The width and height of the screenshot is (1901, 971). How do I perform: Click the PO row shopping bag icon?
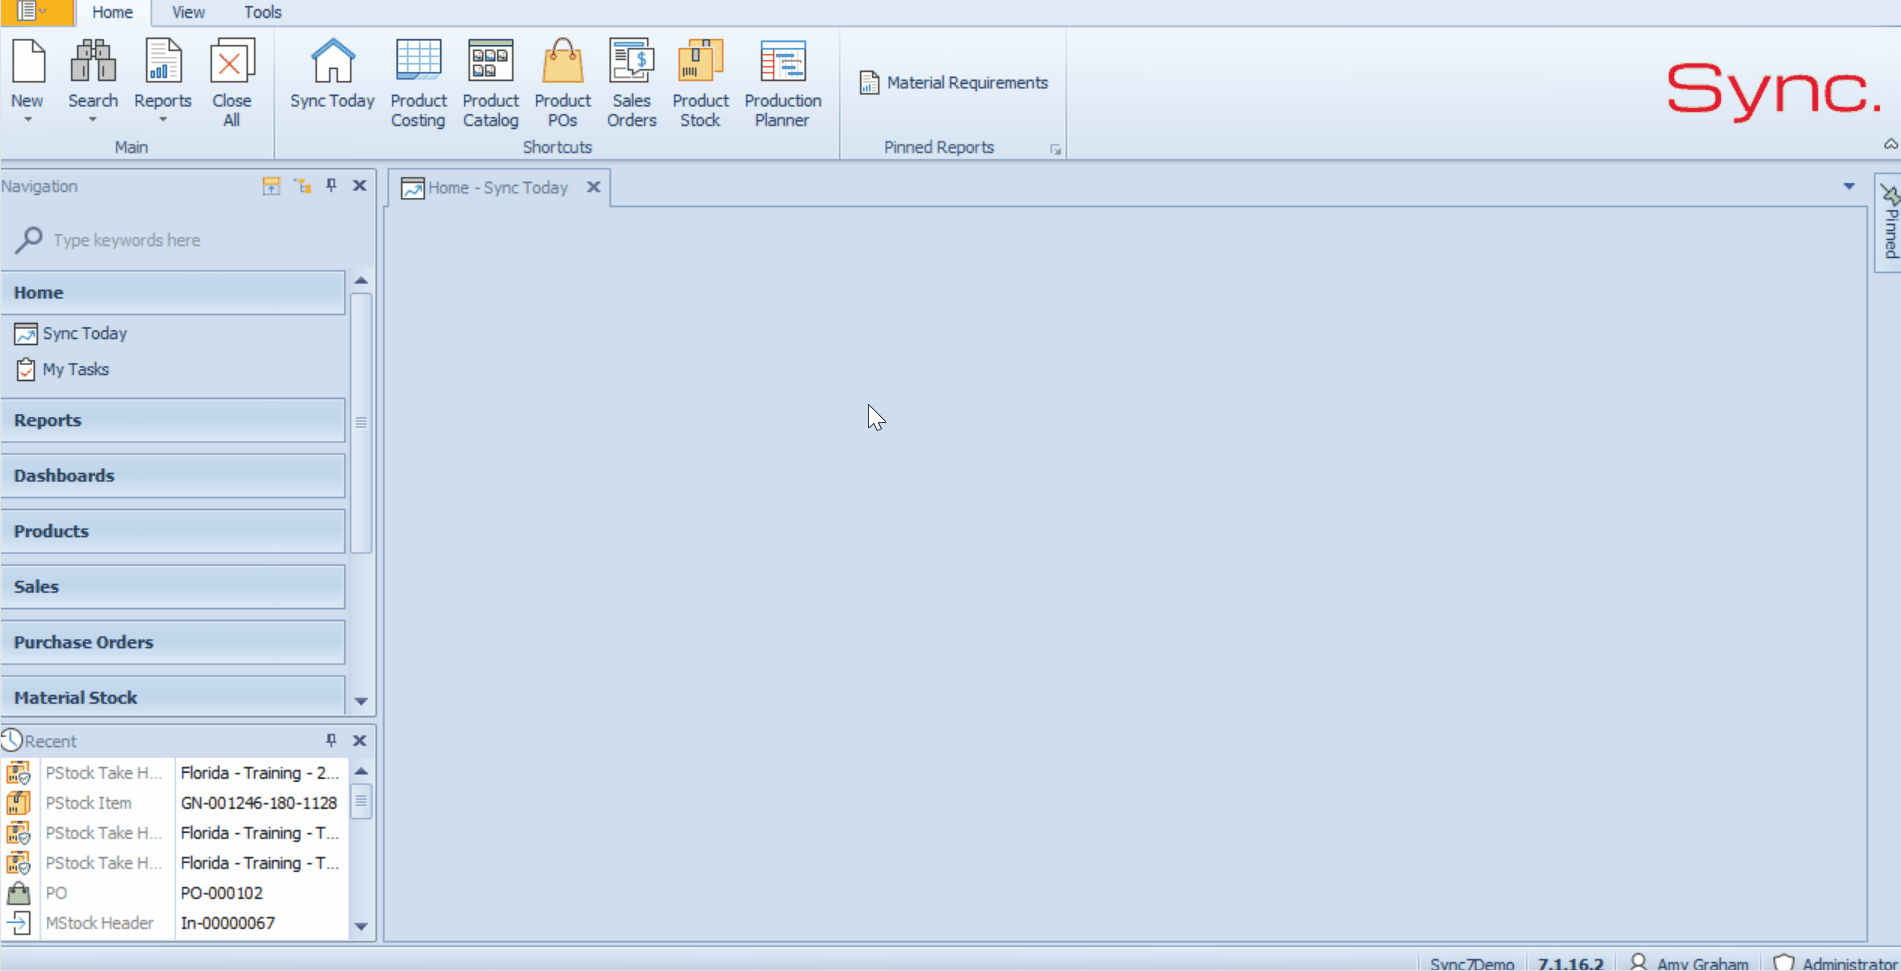pos(18,893)
